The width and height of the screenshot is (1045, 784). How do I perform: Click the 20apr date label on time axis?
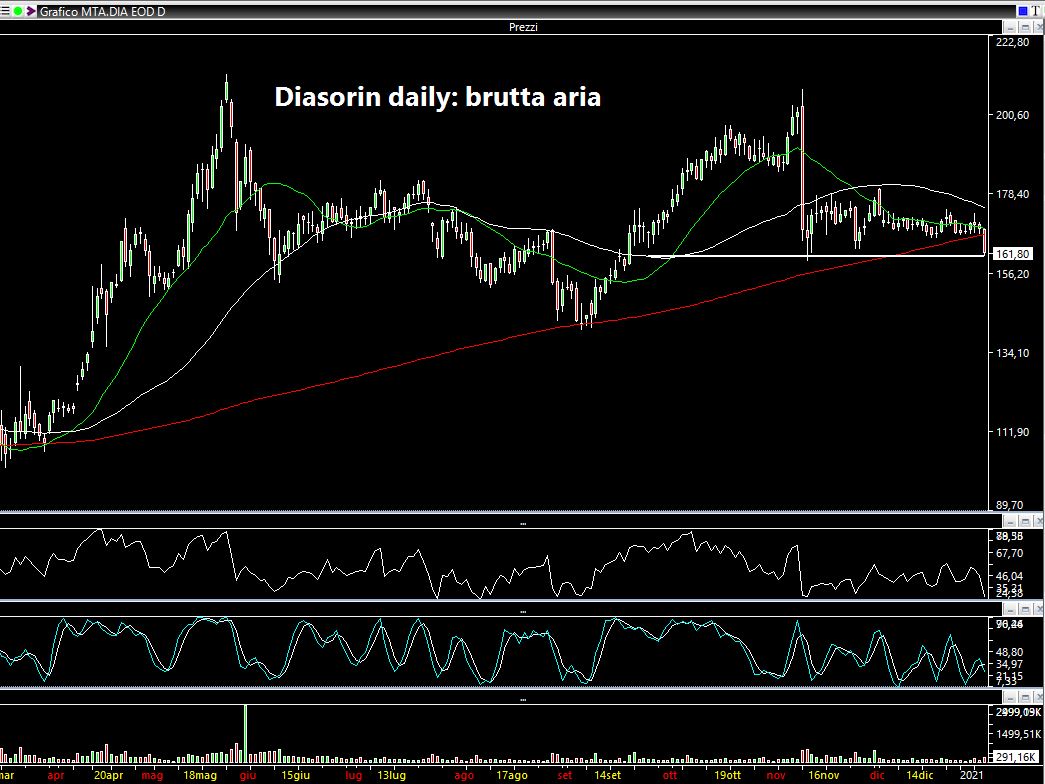click(x=109, y=775)
